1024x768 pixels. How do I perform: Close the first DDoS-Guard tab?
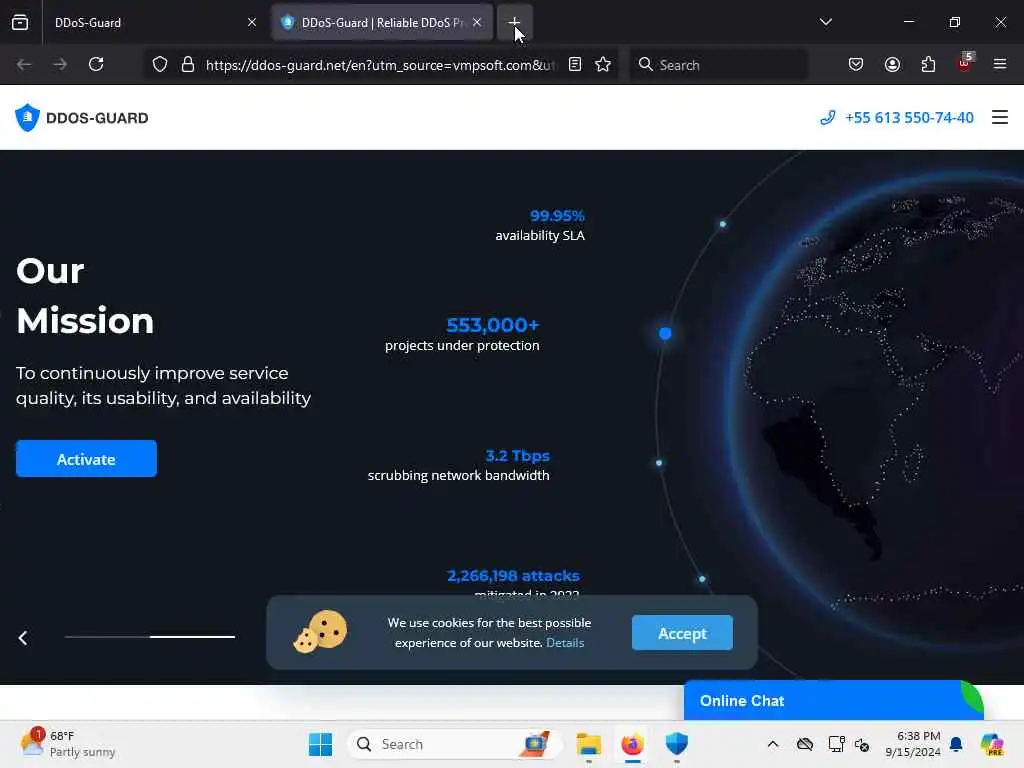pyautogui.click(x=252, y=22)
